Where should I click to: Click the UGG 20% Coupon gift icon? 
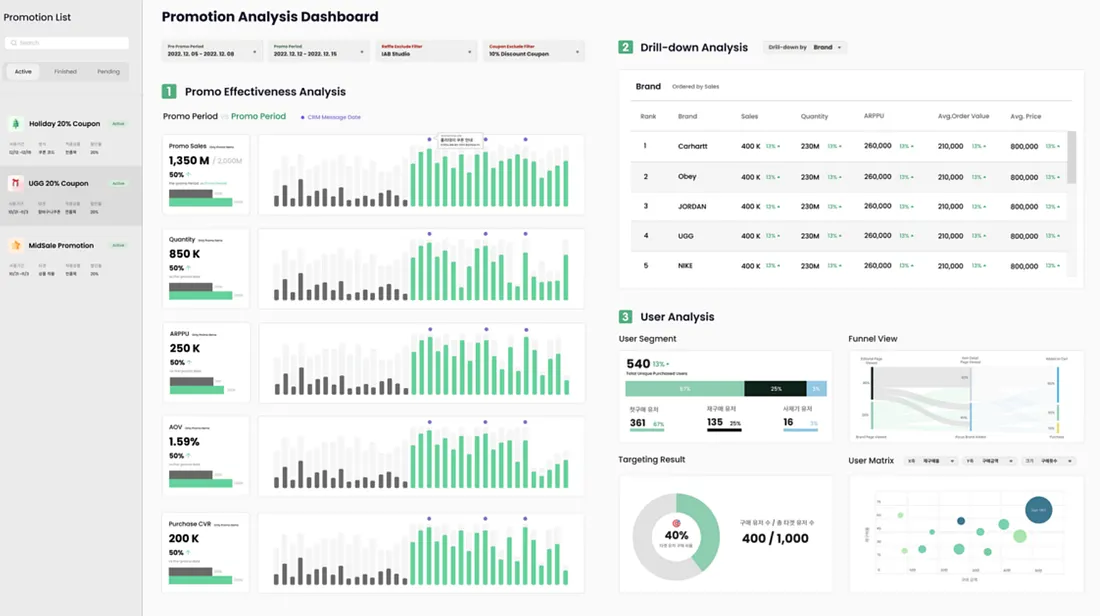[x=16, y=184]
